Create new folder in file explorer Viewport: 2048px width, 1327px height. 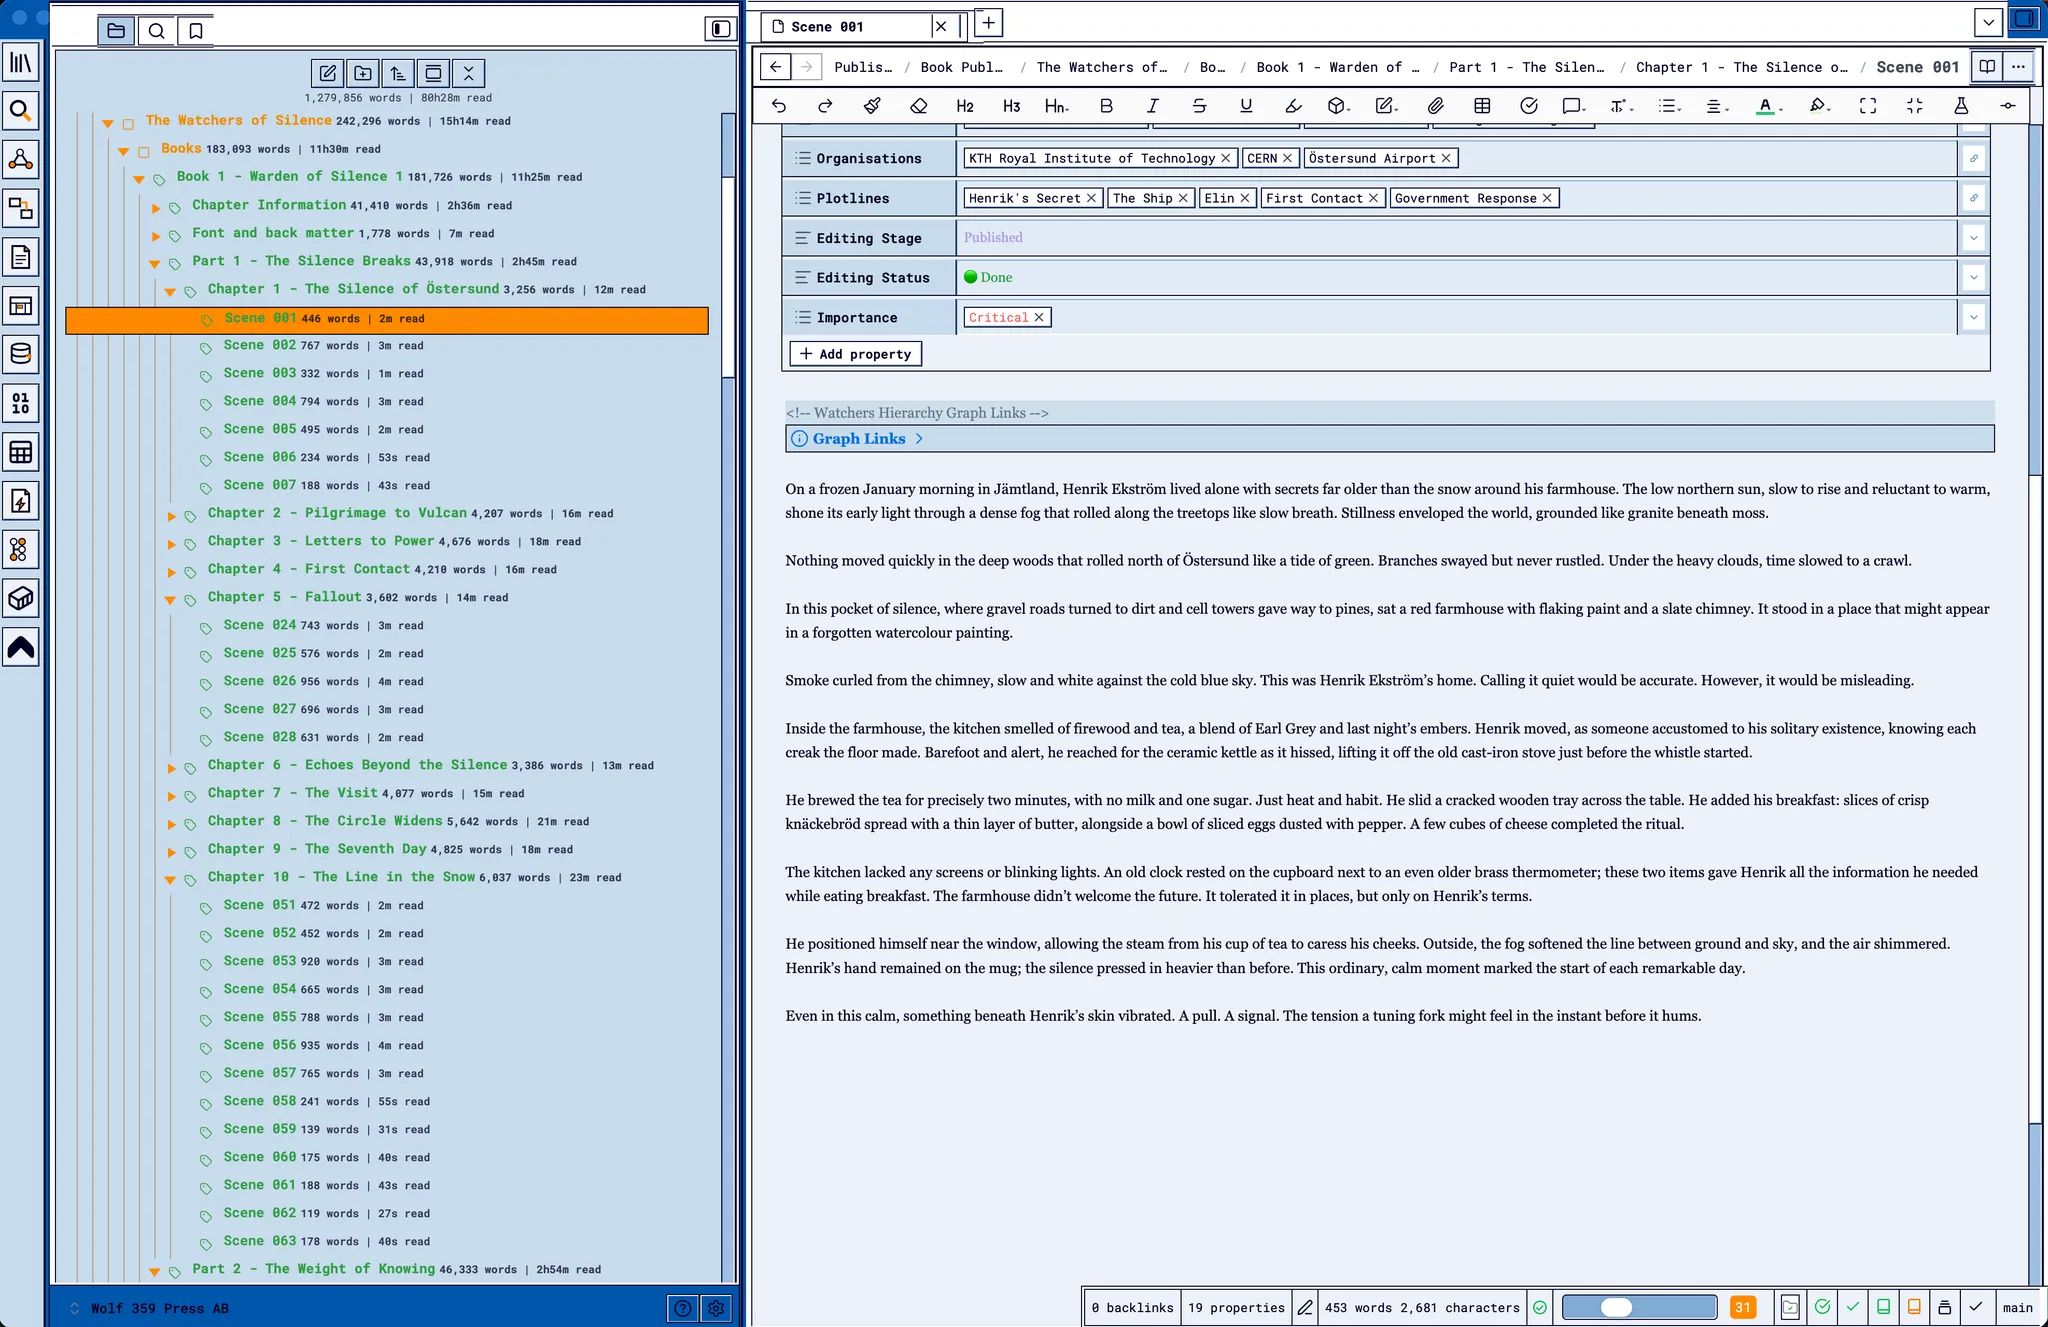tap(363, 73)
